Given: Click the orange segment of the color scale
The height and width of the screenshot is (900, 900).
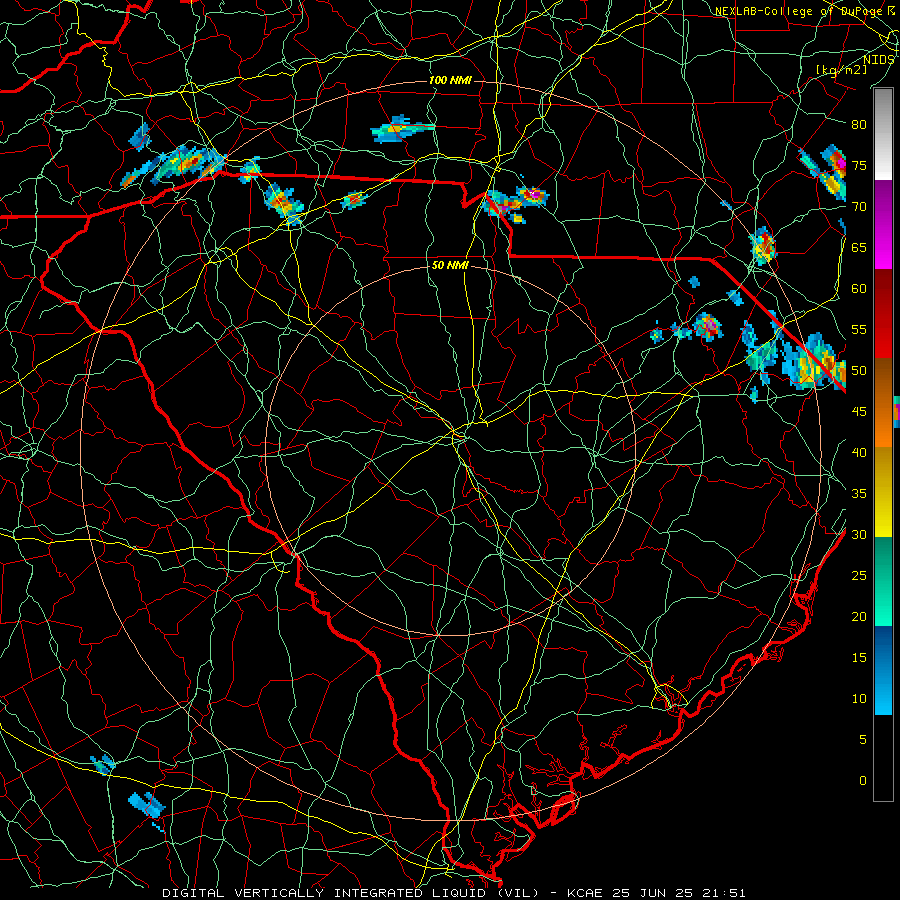Looking at the screenshot, I should [883, 425].
